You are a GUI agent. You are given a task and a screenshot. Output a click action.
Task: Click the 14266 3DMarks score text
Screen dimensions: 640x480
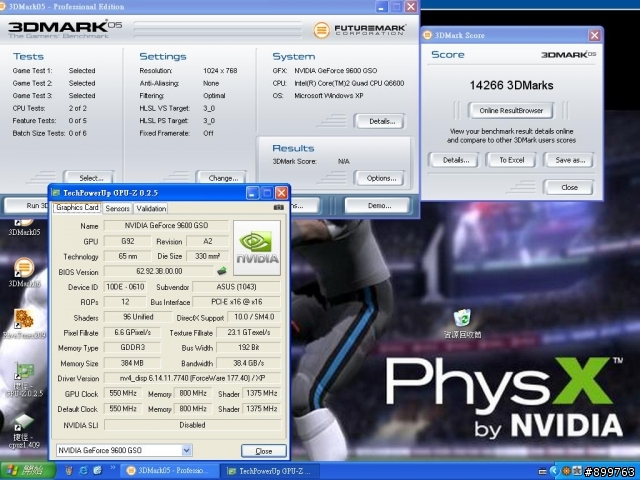pyautogui.click(x=511, y=85)
